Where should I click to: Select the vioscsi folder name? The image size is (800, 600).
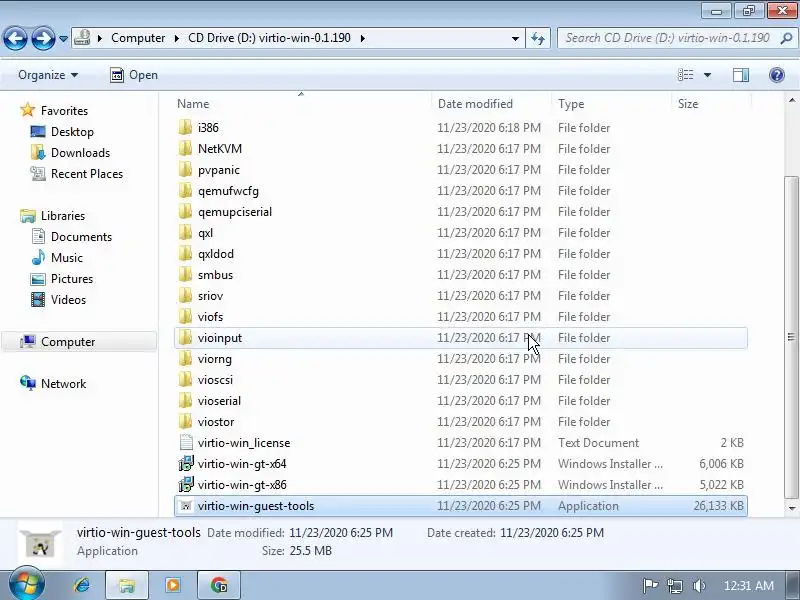[215, 380]
